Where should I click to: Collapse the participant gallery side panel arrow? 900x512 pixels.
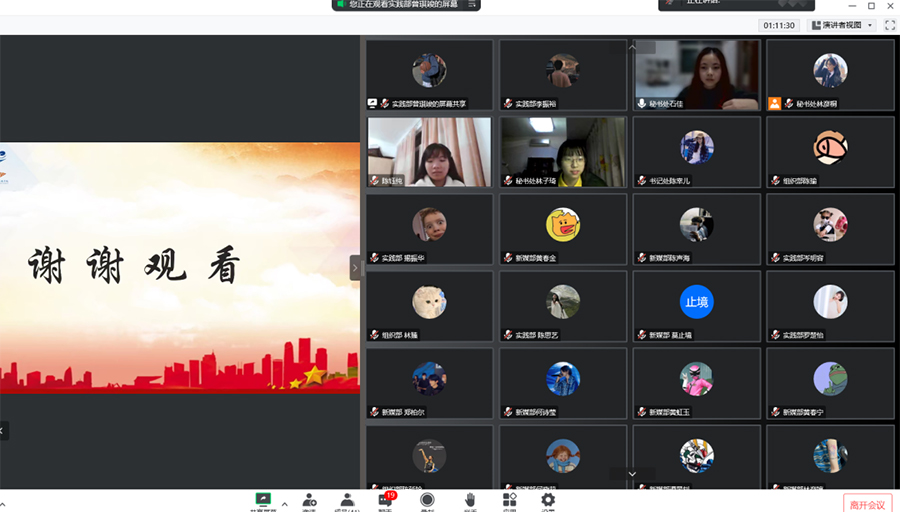(354, 267)
